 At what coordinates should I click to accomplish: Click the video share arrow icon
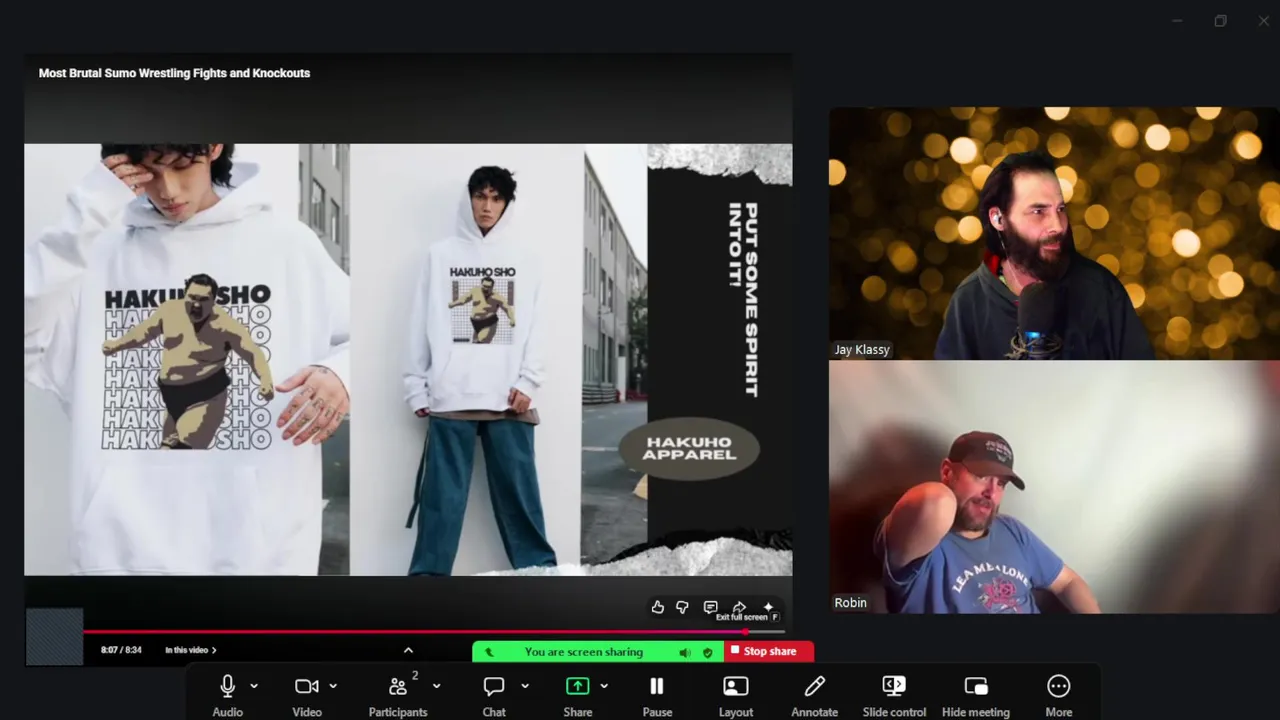pos(740,607)
